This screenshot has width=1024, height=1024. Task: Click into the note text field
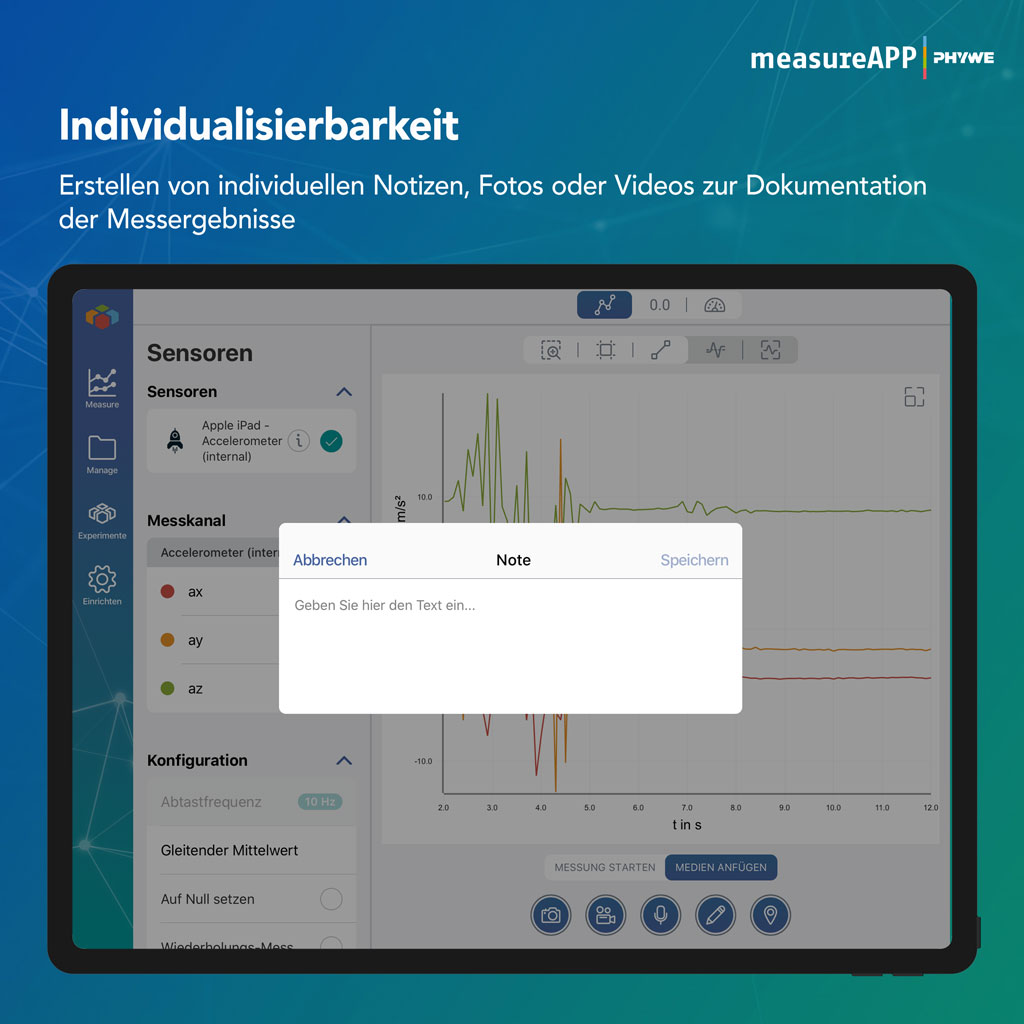click(510, 646)
